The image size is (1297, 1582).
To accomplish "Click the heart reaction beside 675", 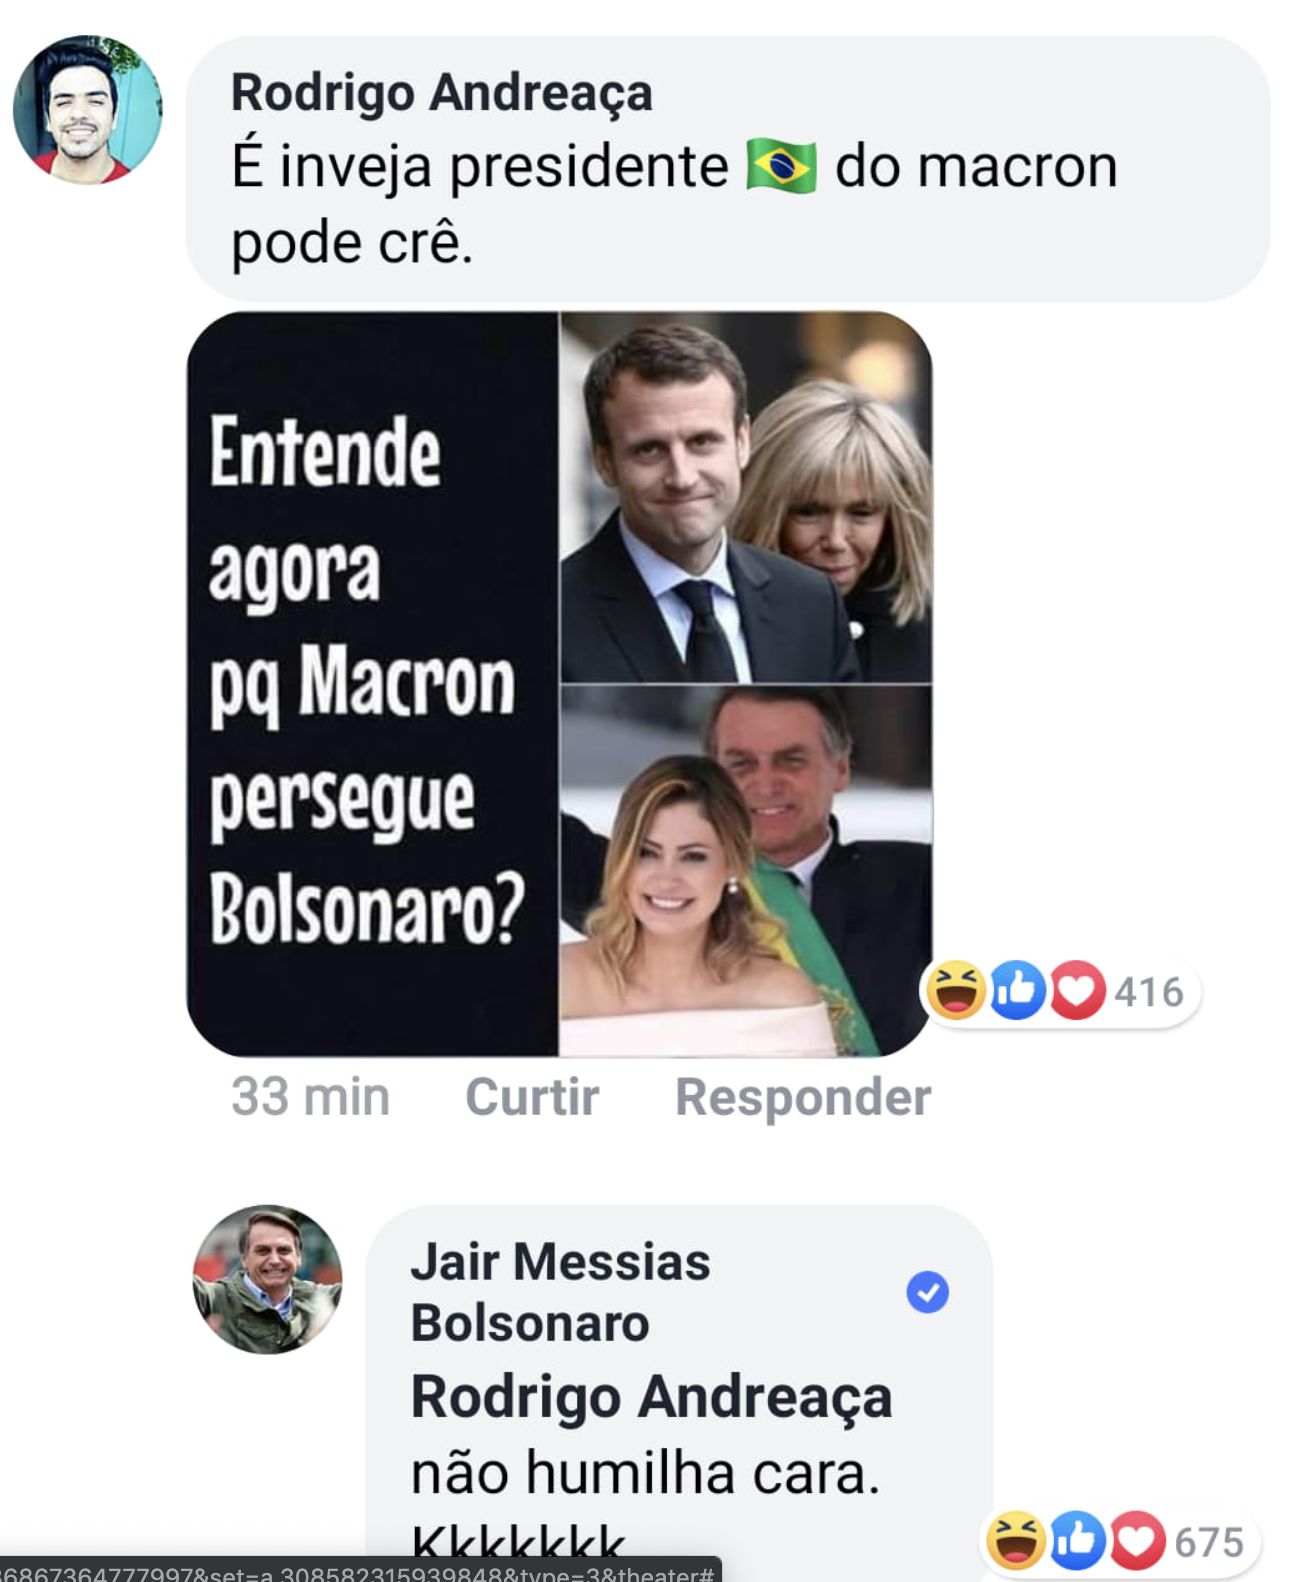I will [1137, 1540].
